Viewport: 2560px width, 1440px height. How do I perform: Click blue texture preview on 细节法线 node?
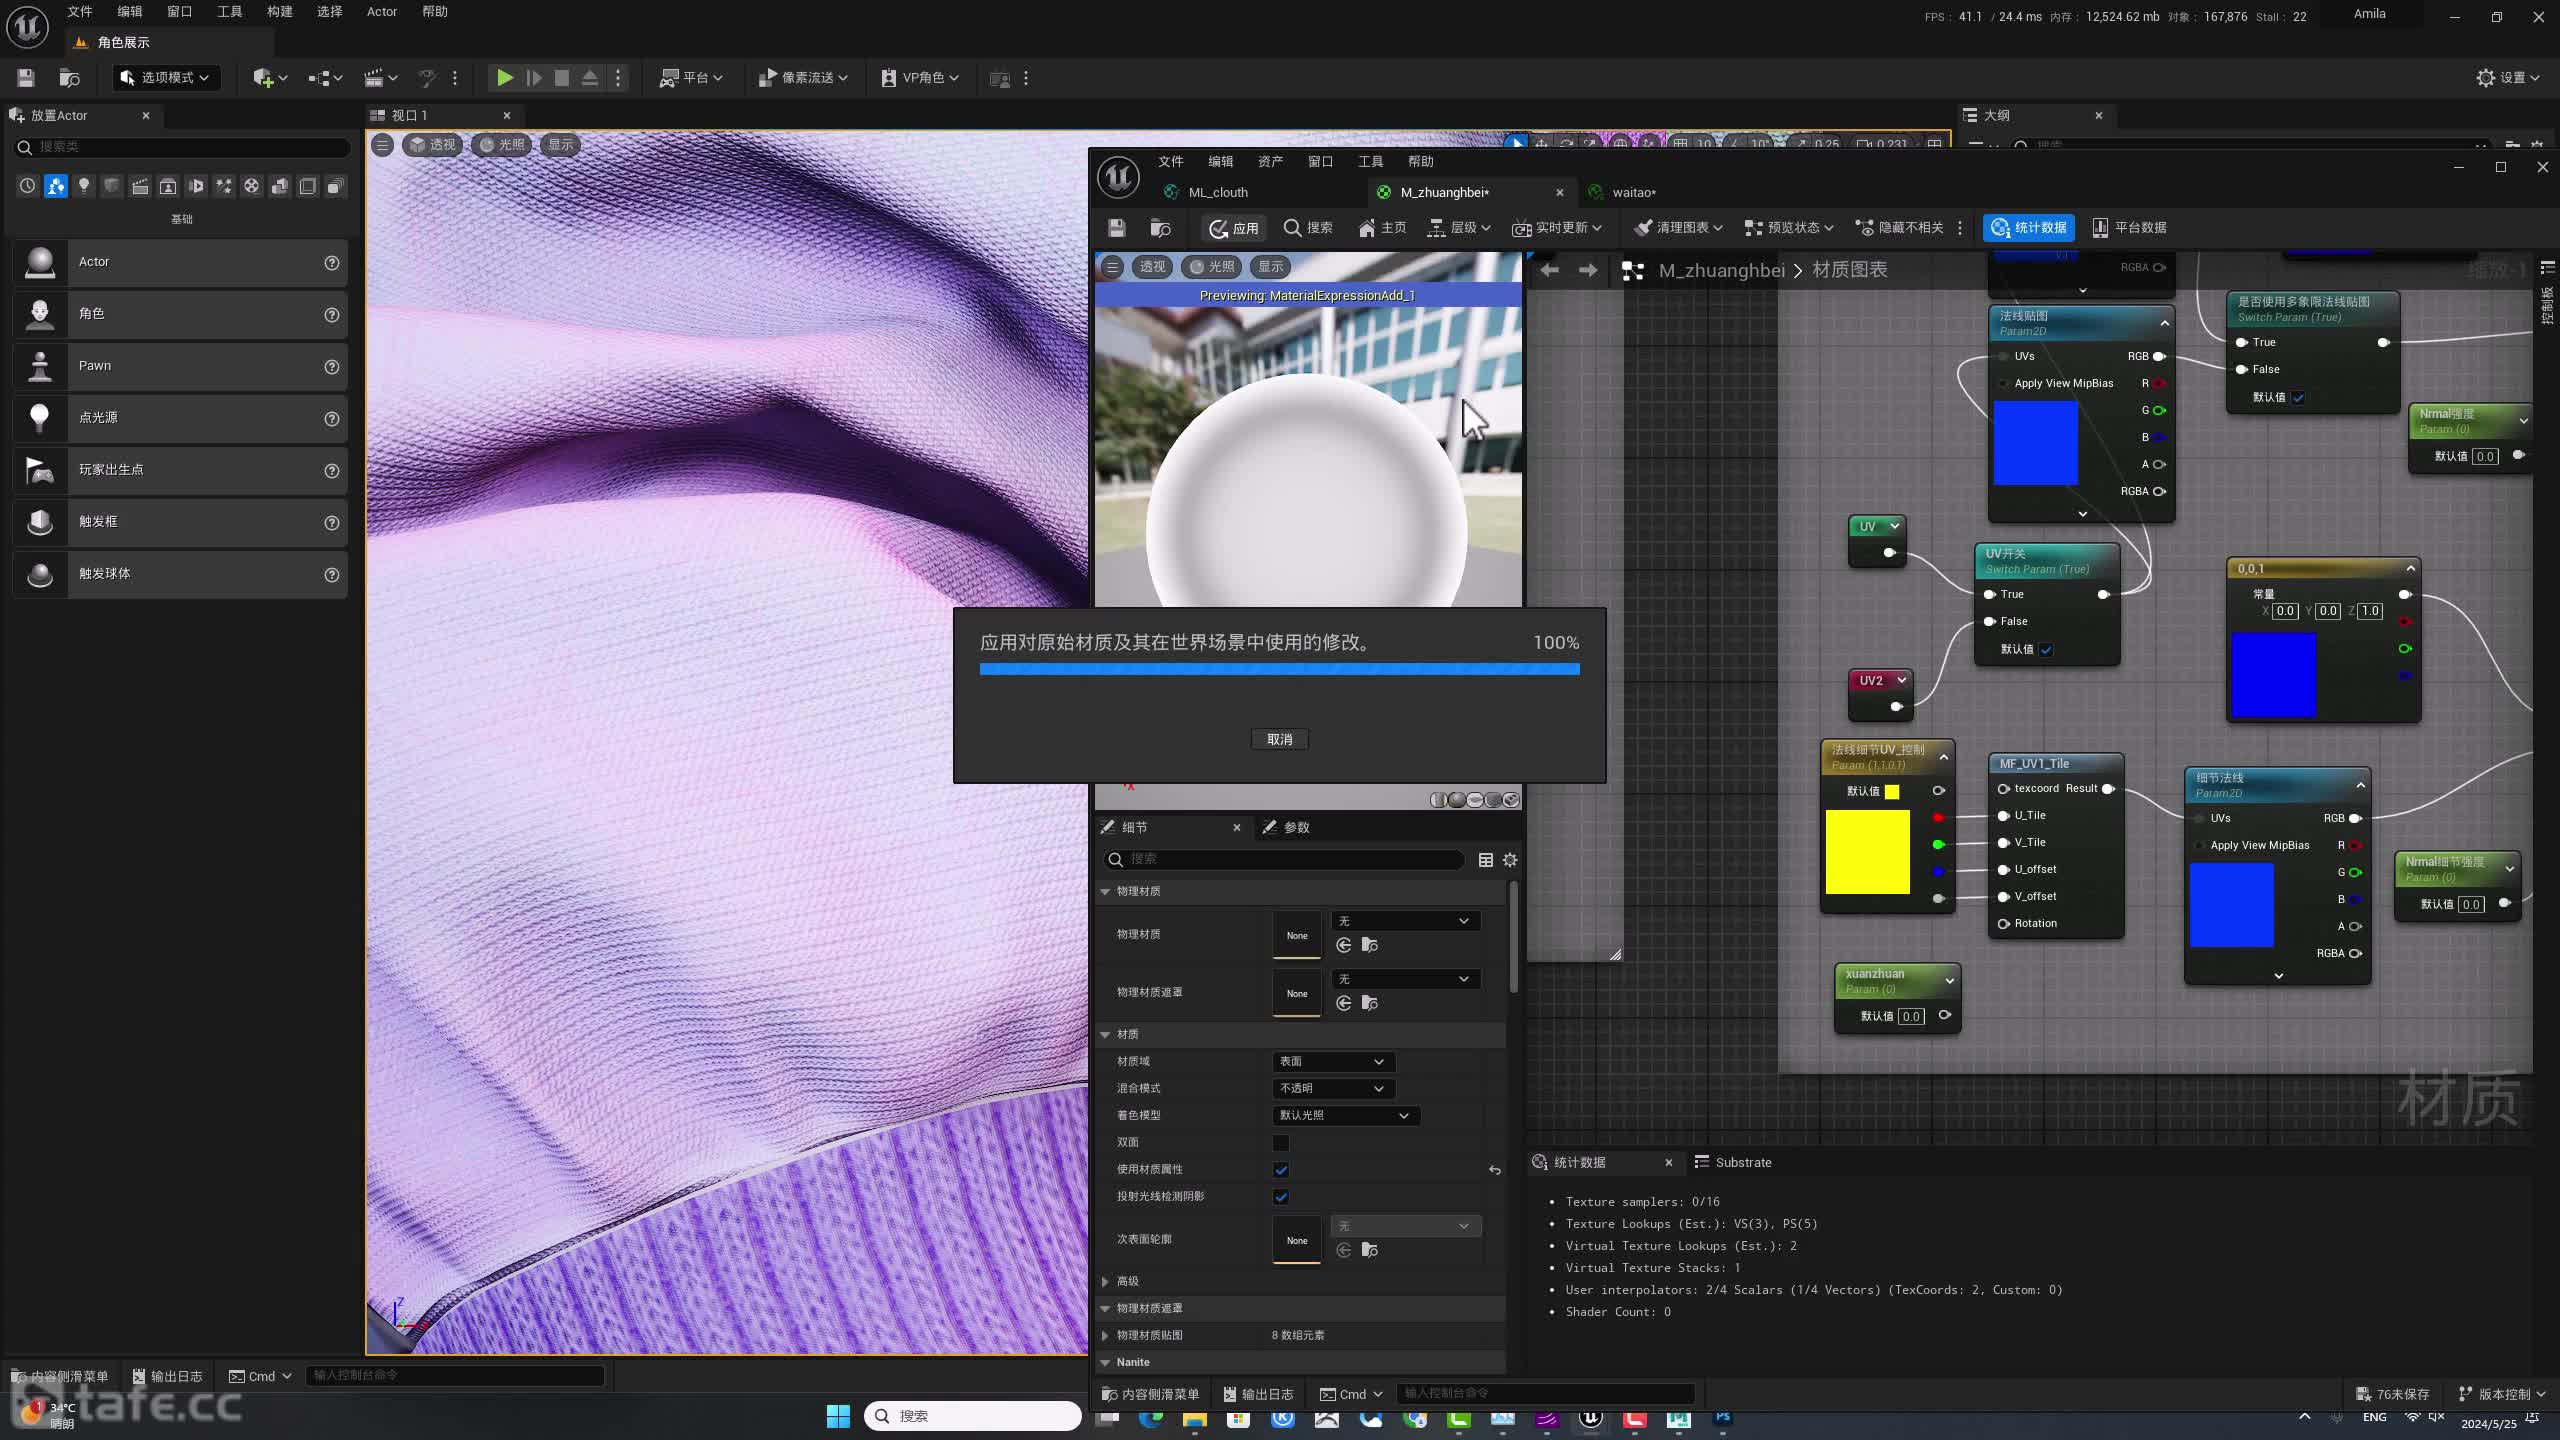2232,905
